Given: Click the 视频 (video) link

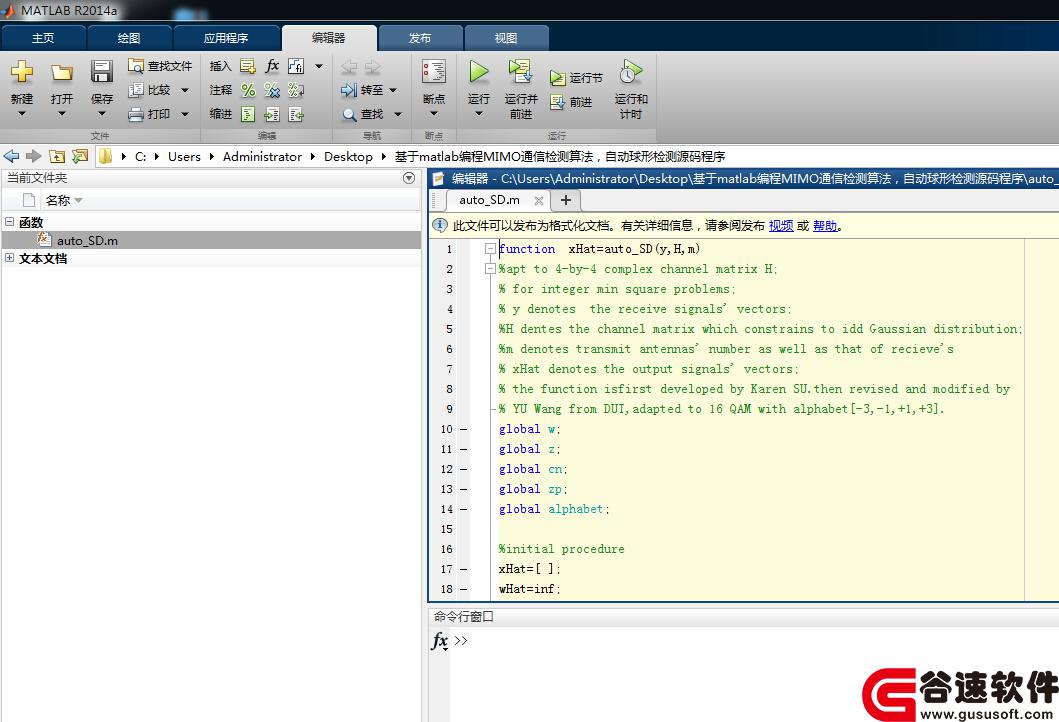Looking at the screenshot, I should click(x=781, y=226).
